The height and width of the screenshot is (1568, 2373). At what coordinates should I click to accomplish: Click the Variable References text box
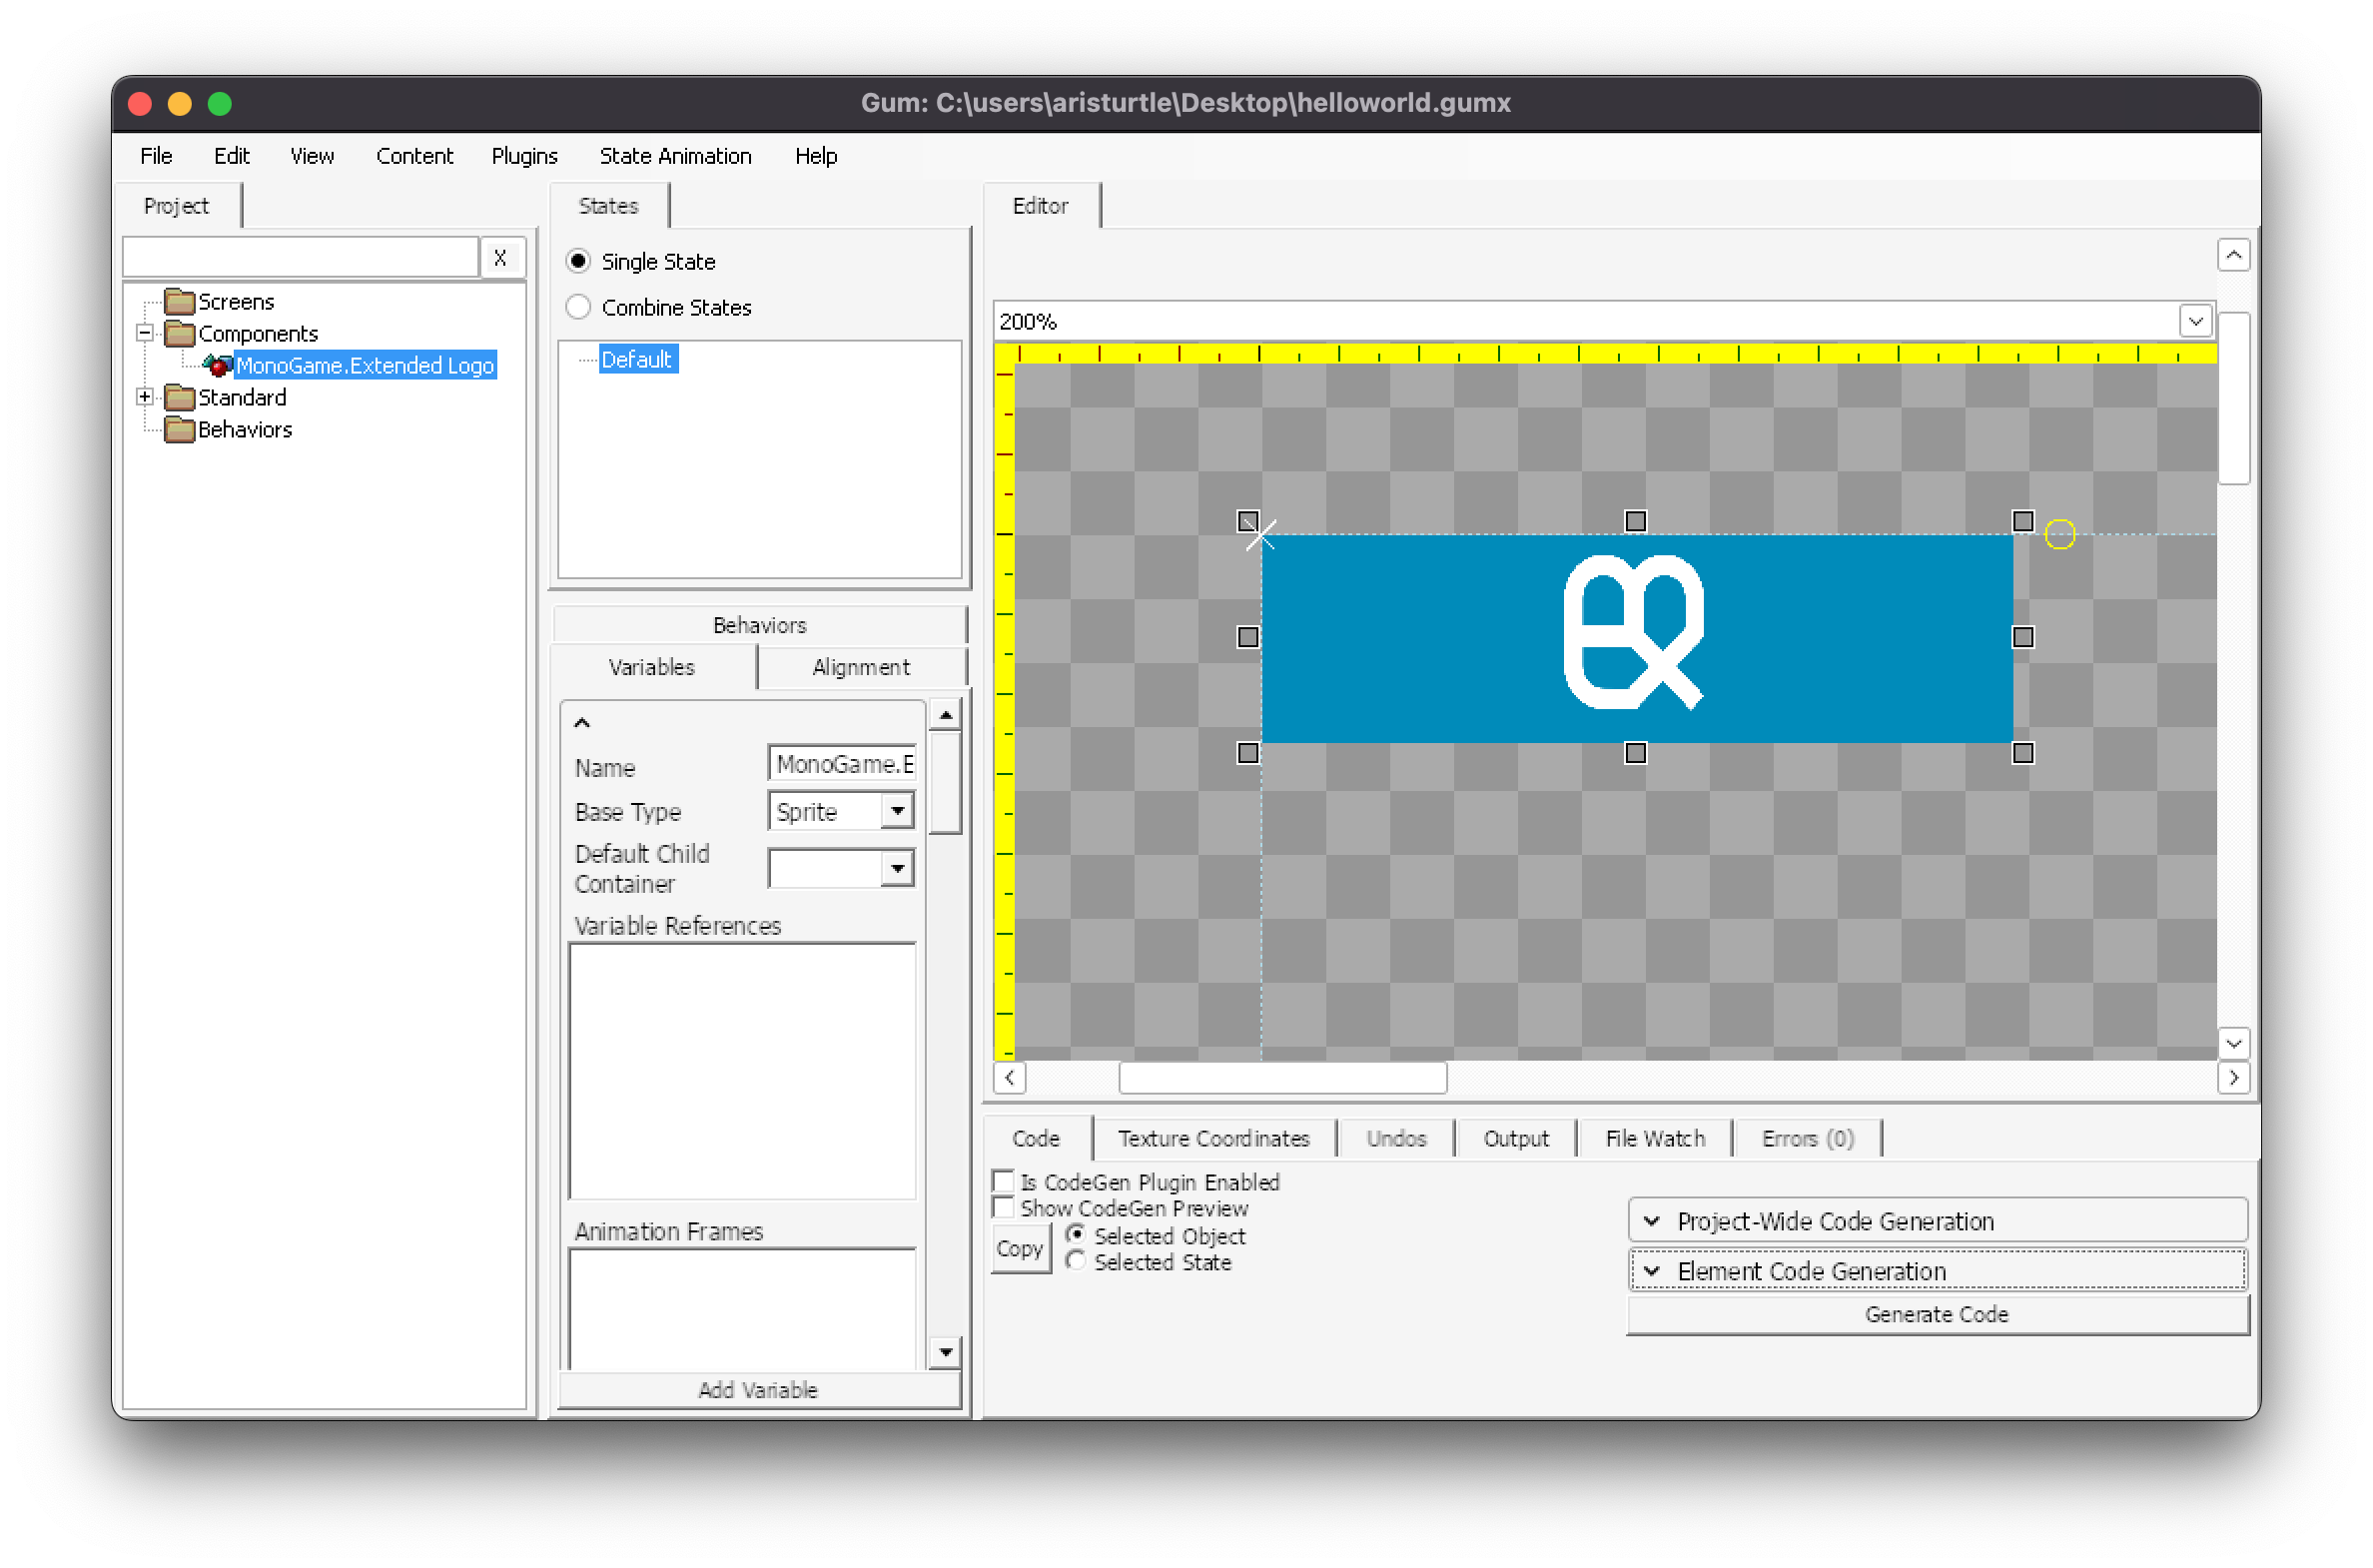tap(742, 1070)
